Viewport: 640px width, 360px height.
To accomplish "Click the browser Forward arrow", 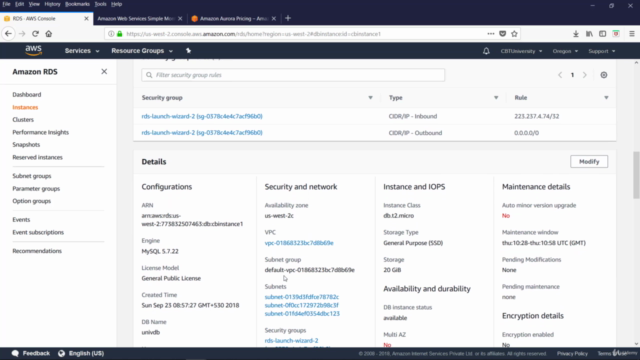I will [x=22, y=34].
